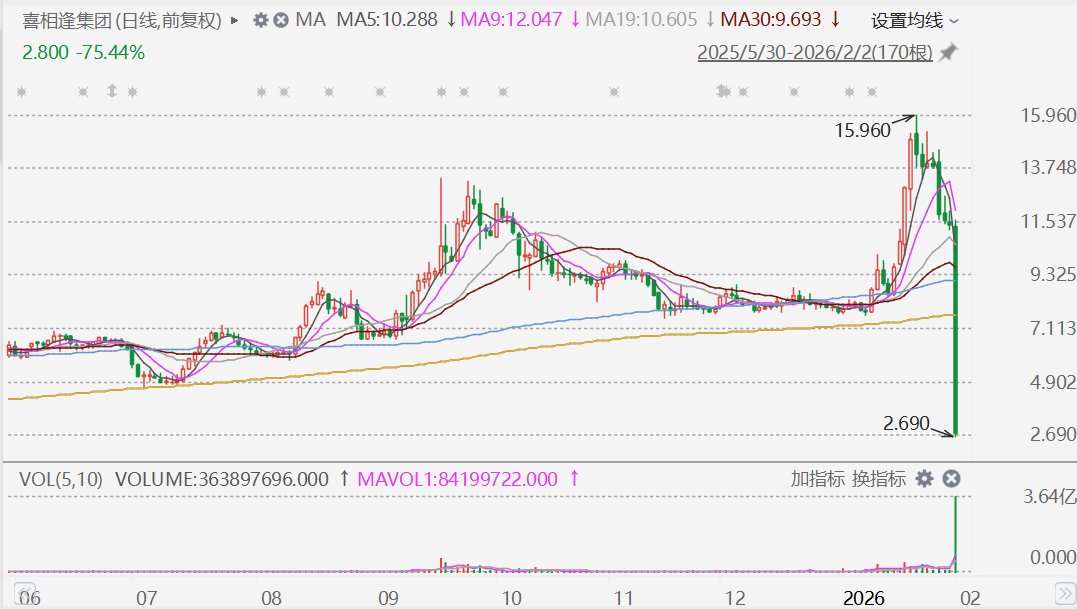
Task: Click 换指标 to switch indicator
Action: [x=879, y=478]
